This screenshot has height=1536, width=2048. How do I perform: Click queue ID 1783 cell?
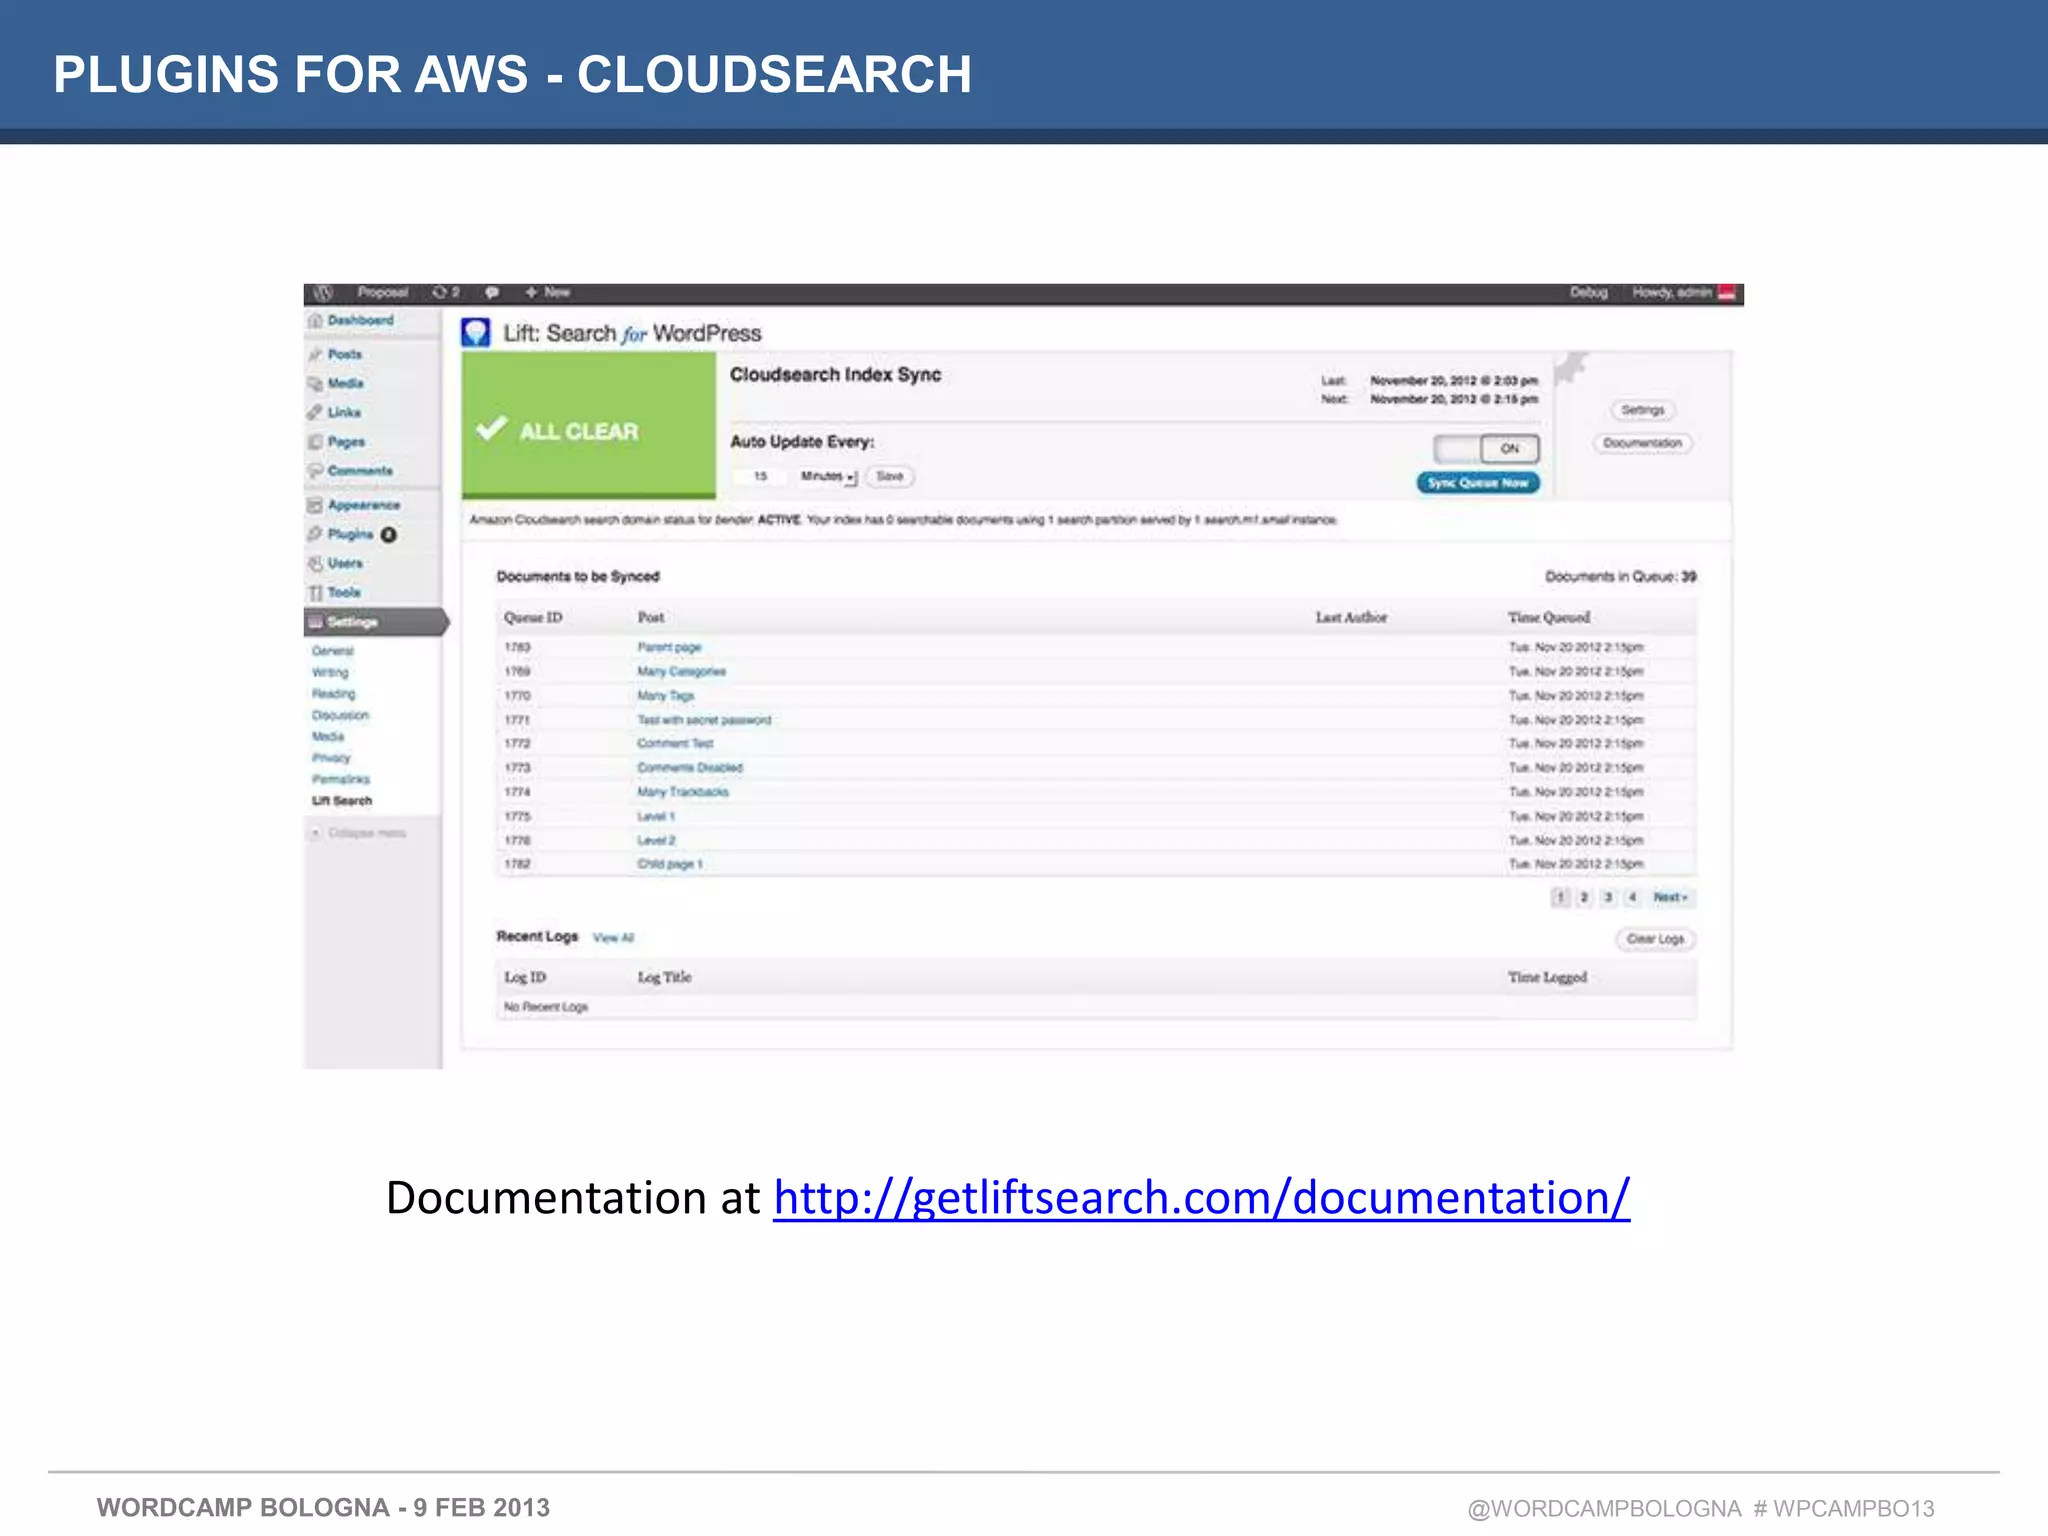(518, 648)
